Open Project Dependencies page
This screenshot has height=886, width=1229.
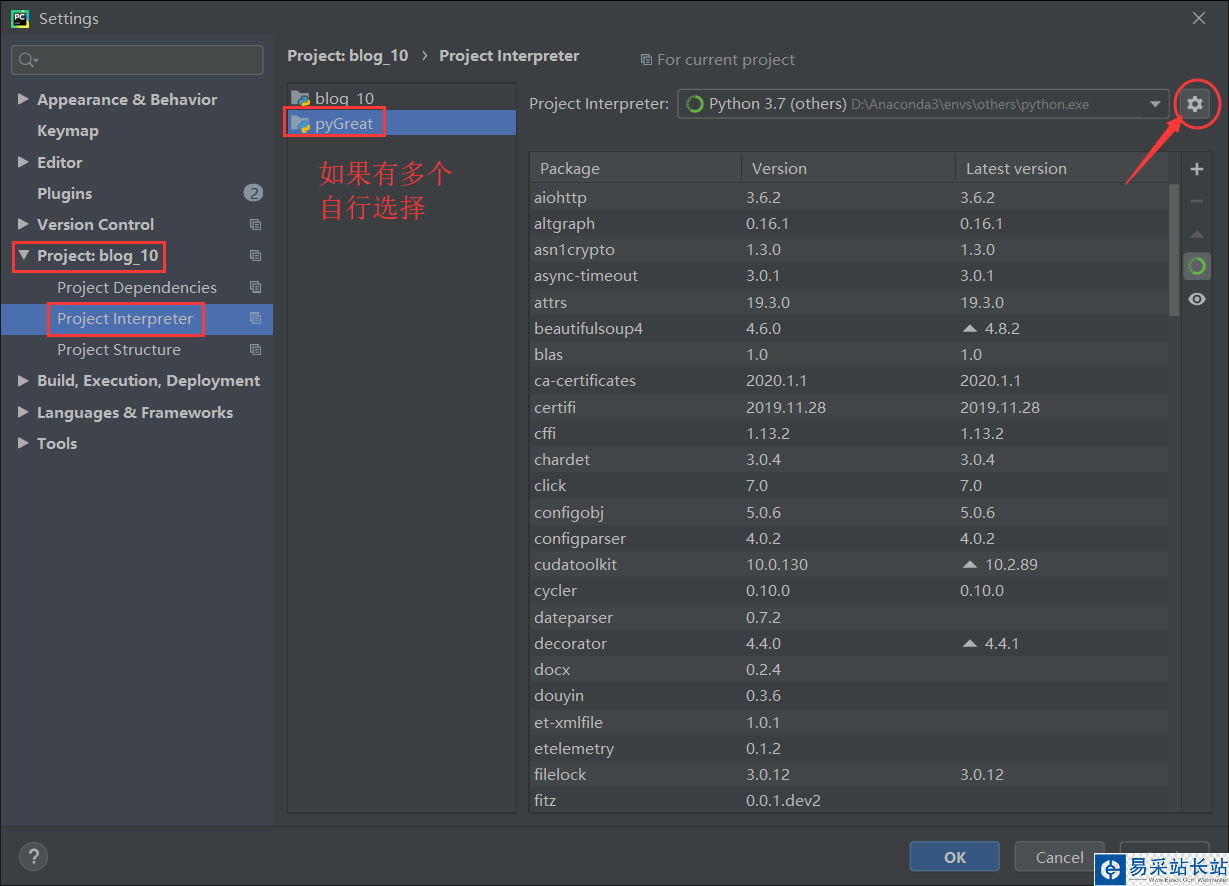(137, 287)
